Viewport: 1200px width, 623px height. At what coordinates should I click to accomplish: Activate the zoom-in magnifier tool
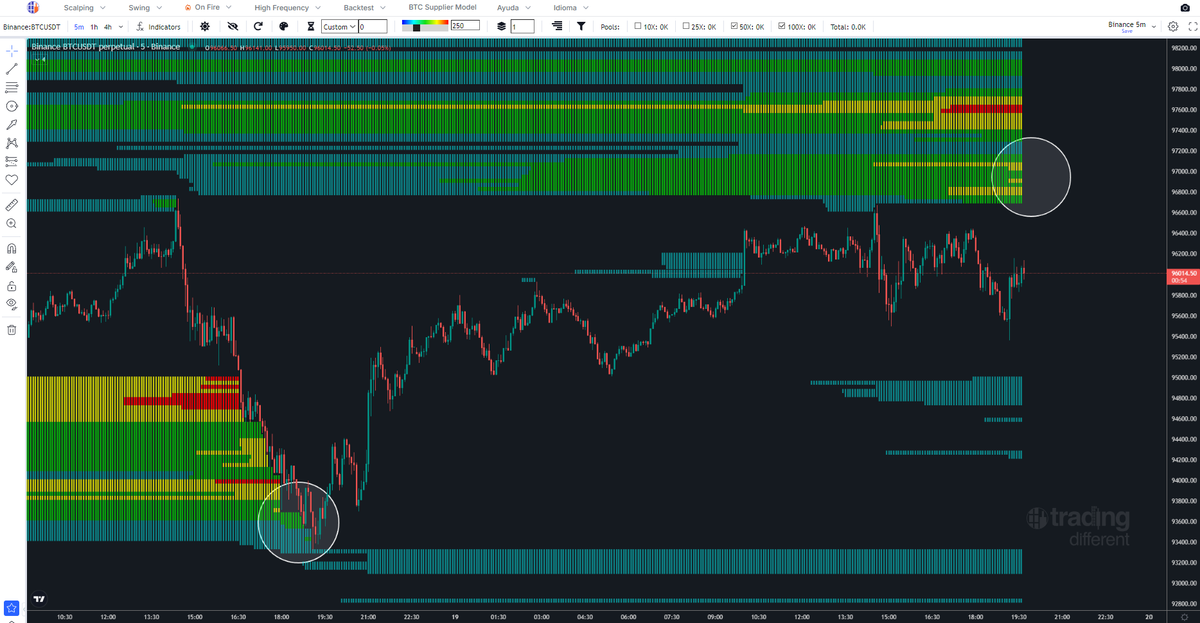point(12,222)
